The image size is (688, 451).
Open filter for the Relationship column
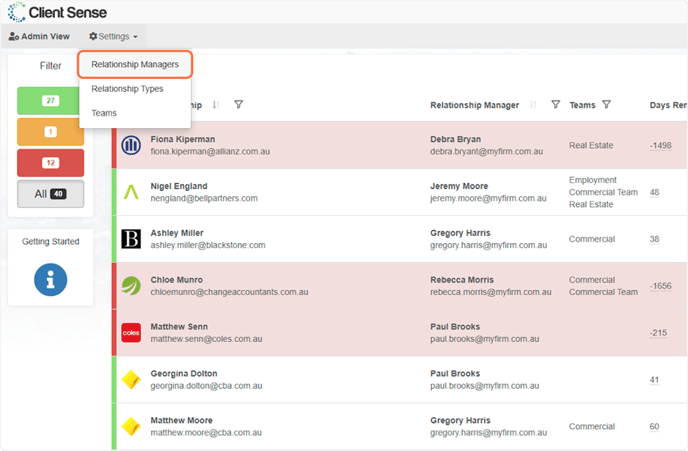click(x=238, y=104)
